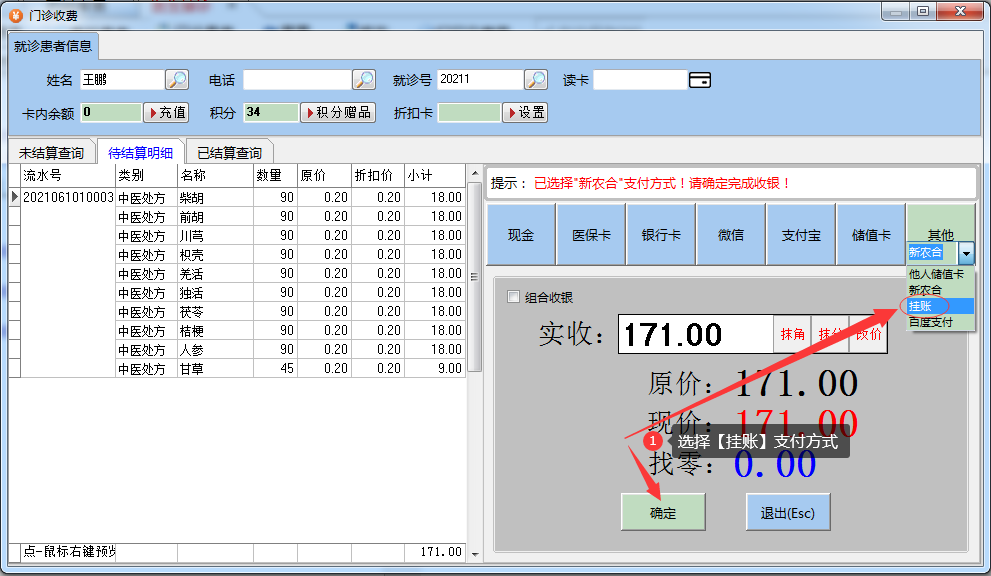The image size is (991, 576).
Task: Select the 柴胡 row name cell
Action: (x=215, y=197)
